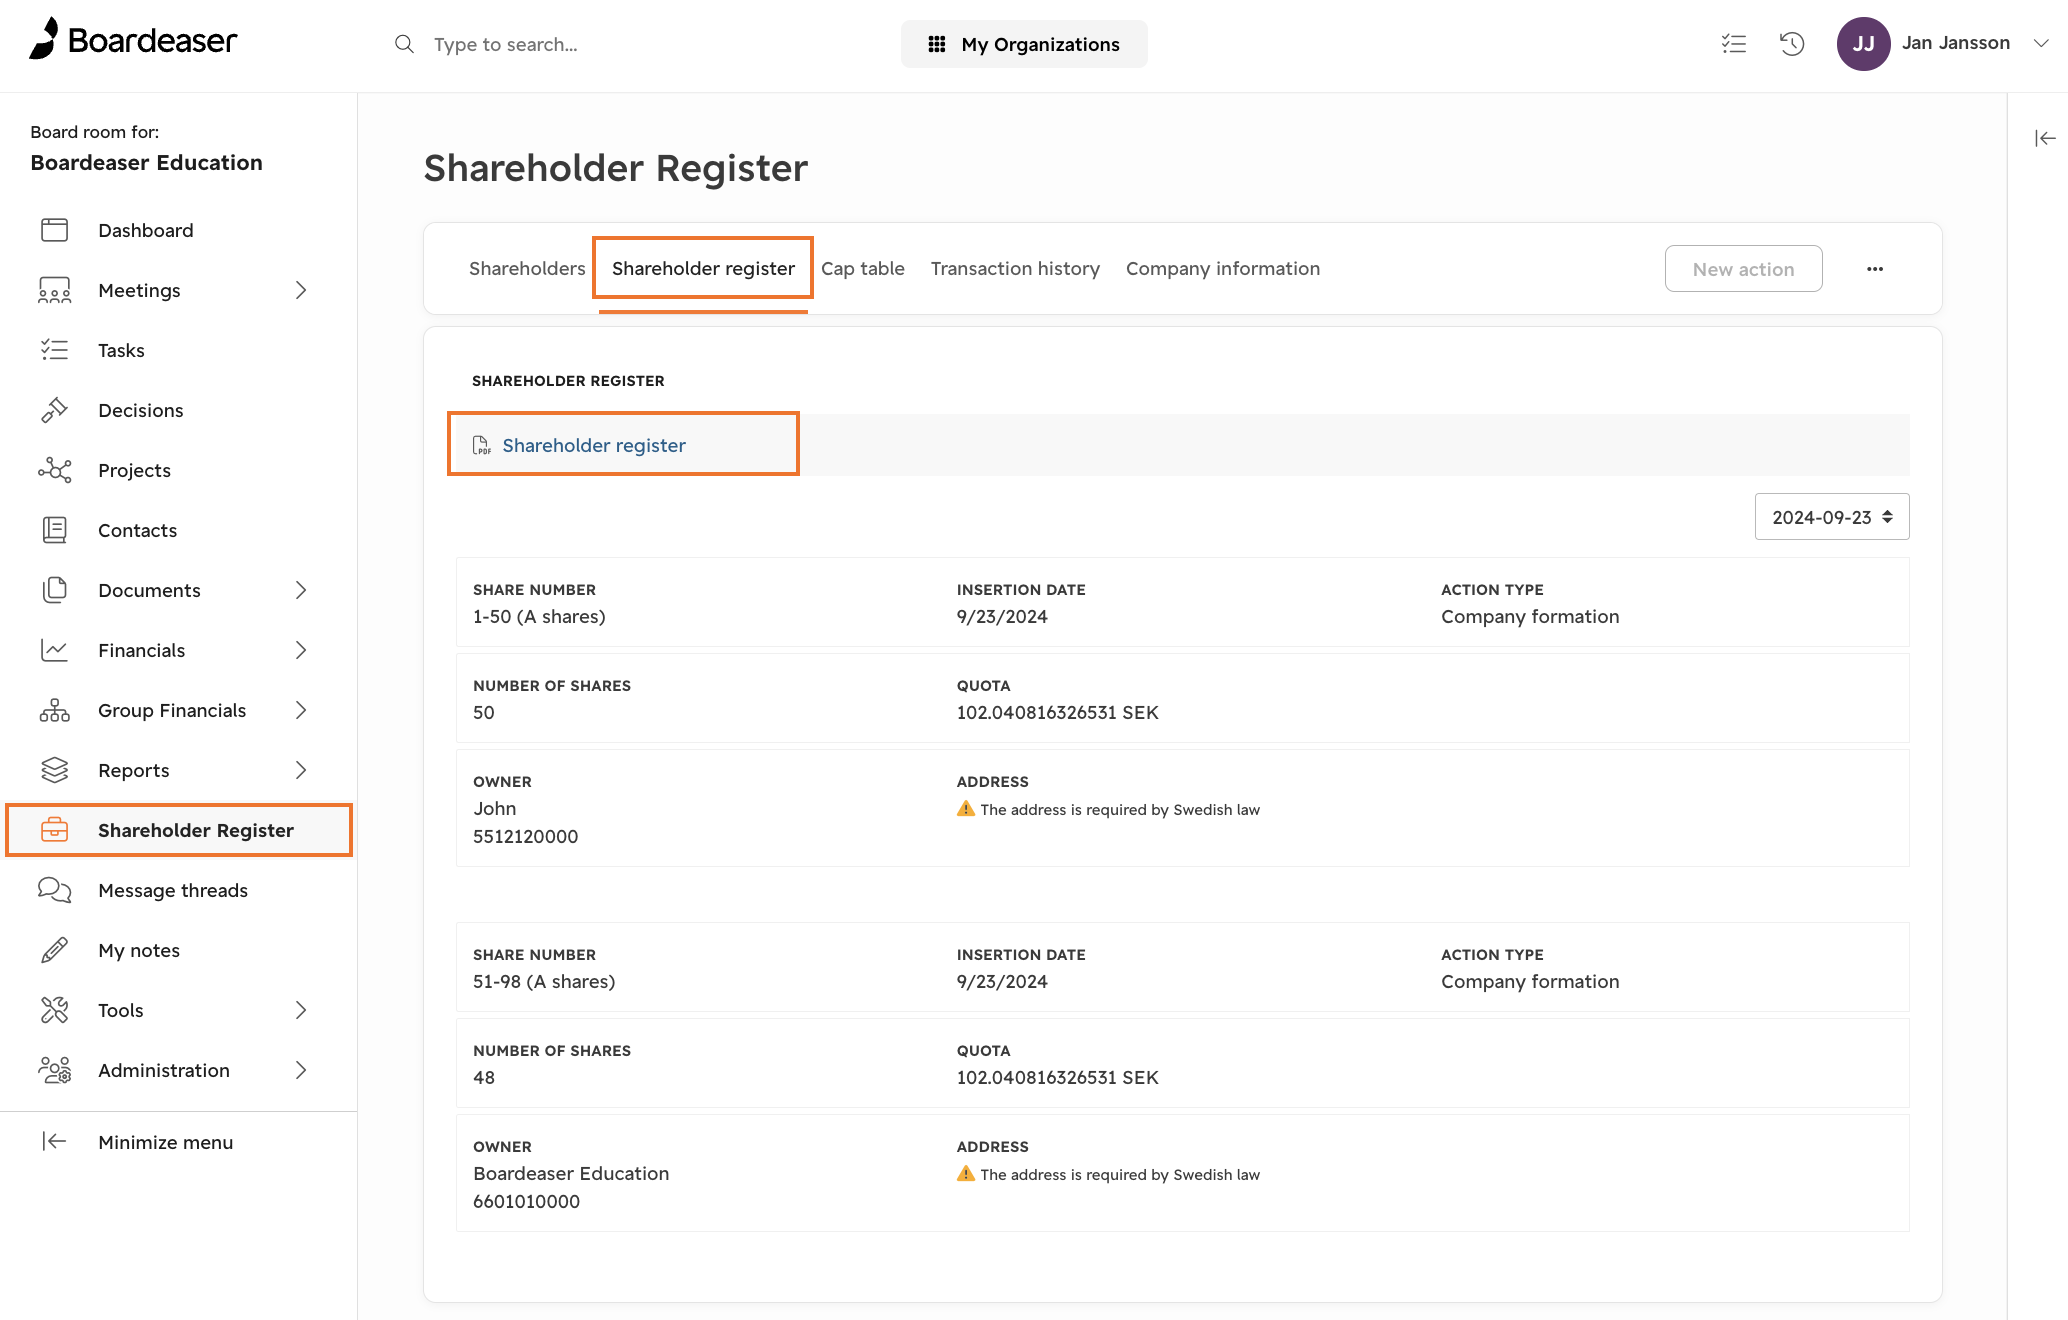This screenshot has width=2068, height=1320.
Task: Click the Financials chart icon
Action: pos(55,650)
